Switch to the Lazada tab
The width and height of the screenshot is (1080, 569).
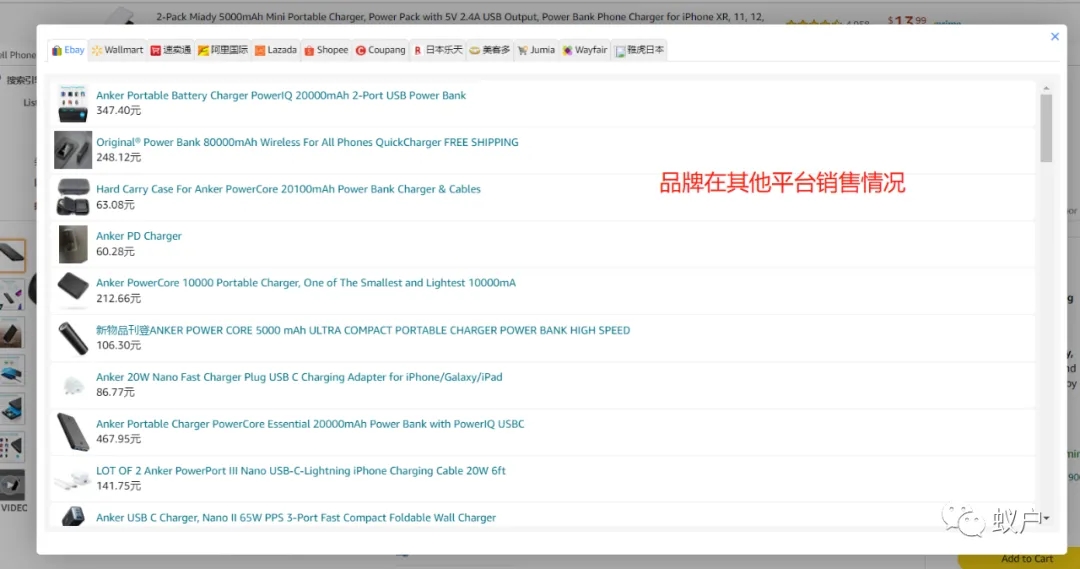(276, 50)
